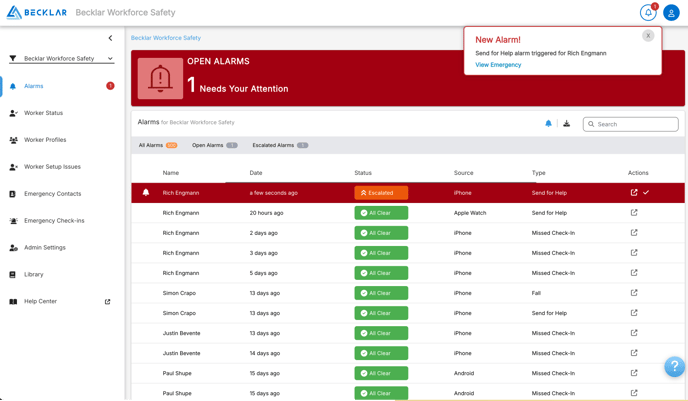Open Help Center in the sidebar
This screenshot has height=401, width=688.
[x=40, y=301]
